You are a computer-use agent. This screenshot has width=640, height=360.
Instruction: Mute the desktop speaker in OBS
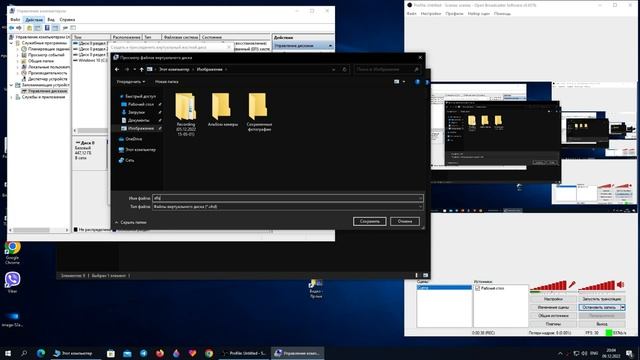pyautogui.click(x=621, y=284)
